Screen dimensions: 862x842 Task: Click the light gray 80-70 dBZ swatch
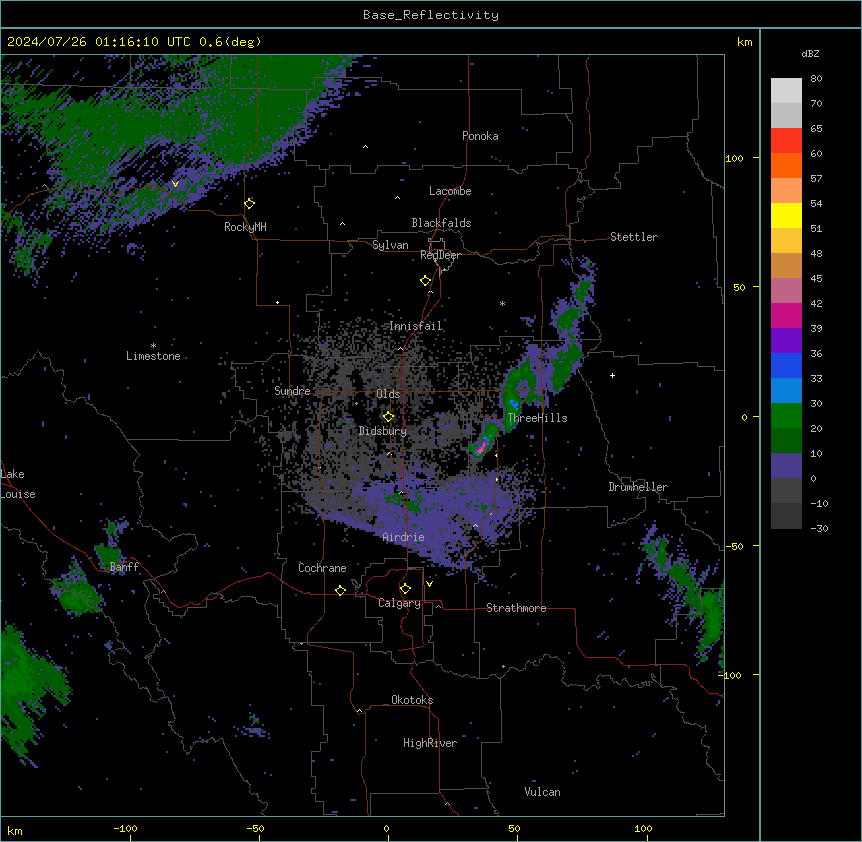(x=786, y=91)
